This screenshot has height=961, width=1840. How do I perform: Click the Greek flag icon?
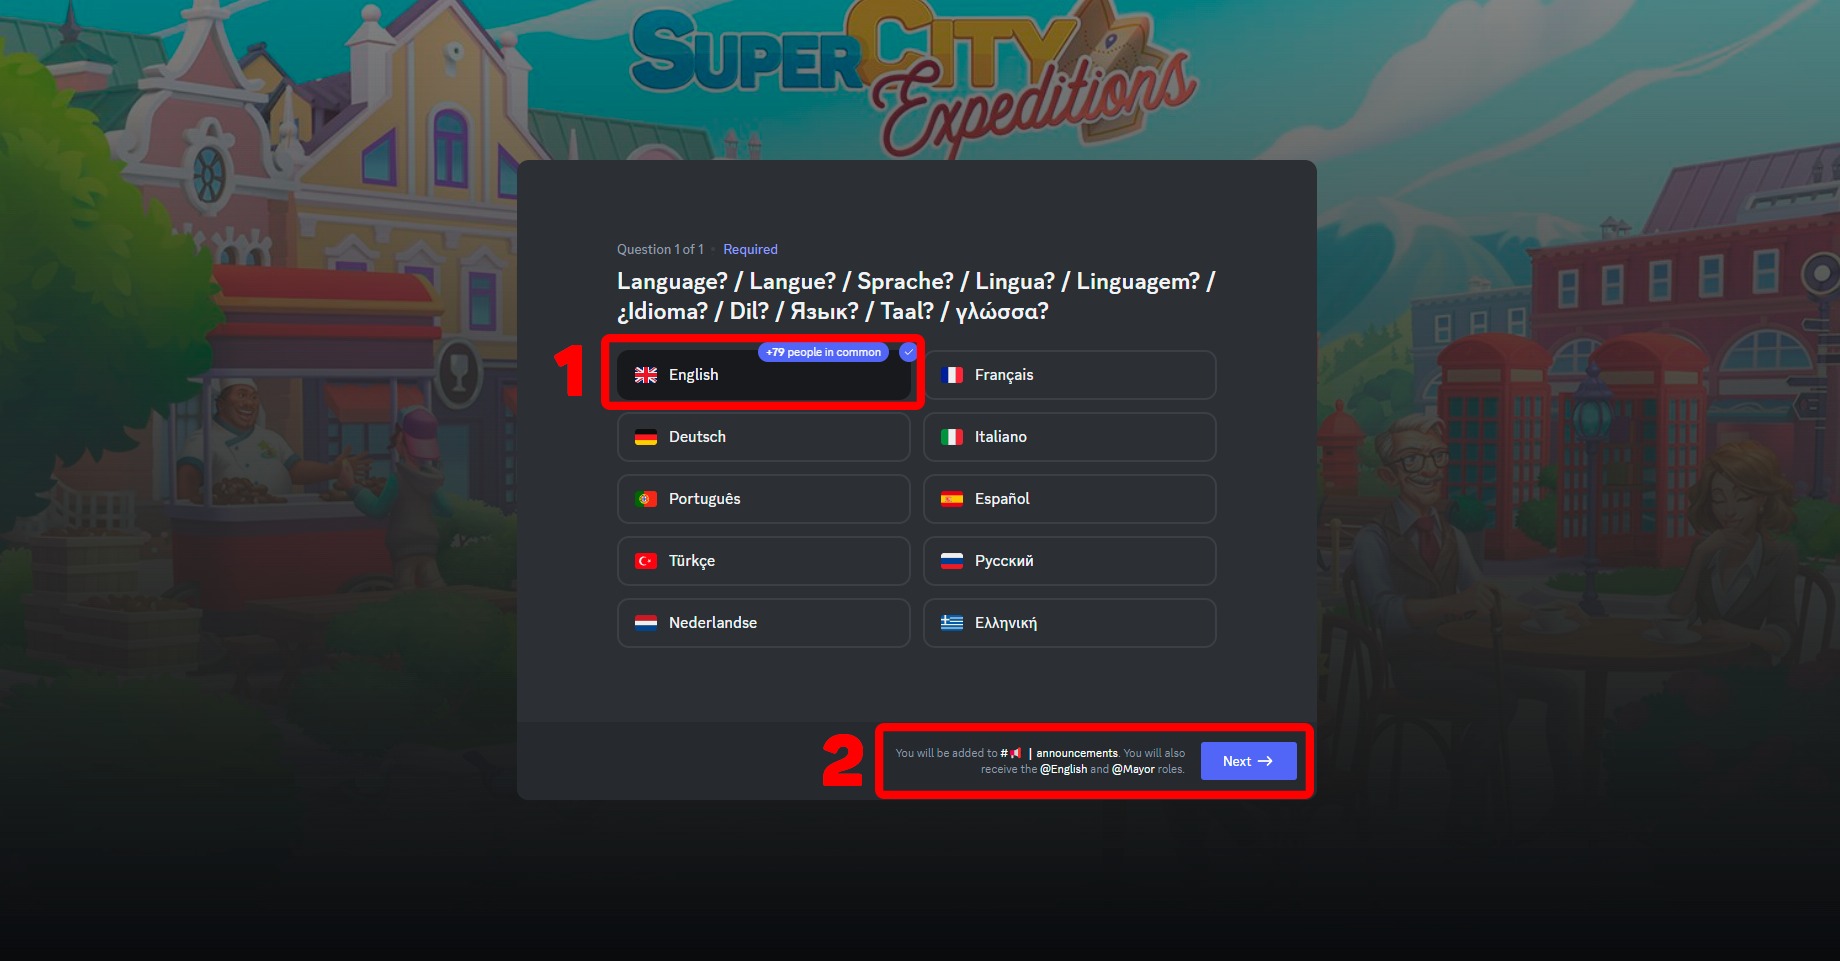coord(952,623)
